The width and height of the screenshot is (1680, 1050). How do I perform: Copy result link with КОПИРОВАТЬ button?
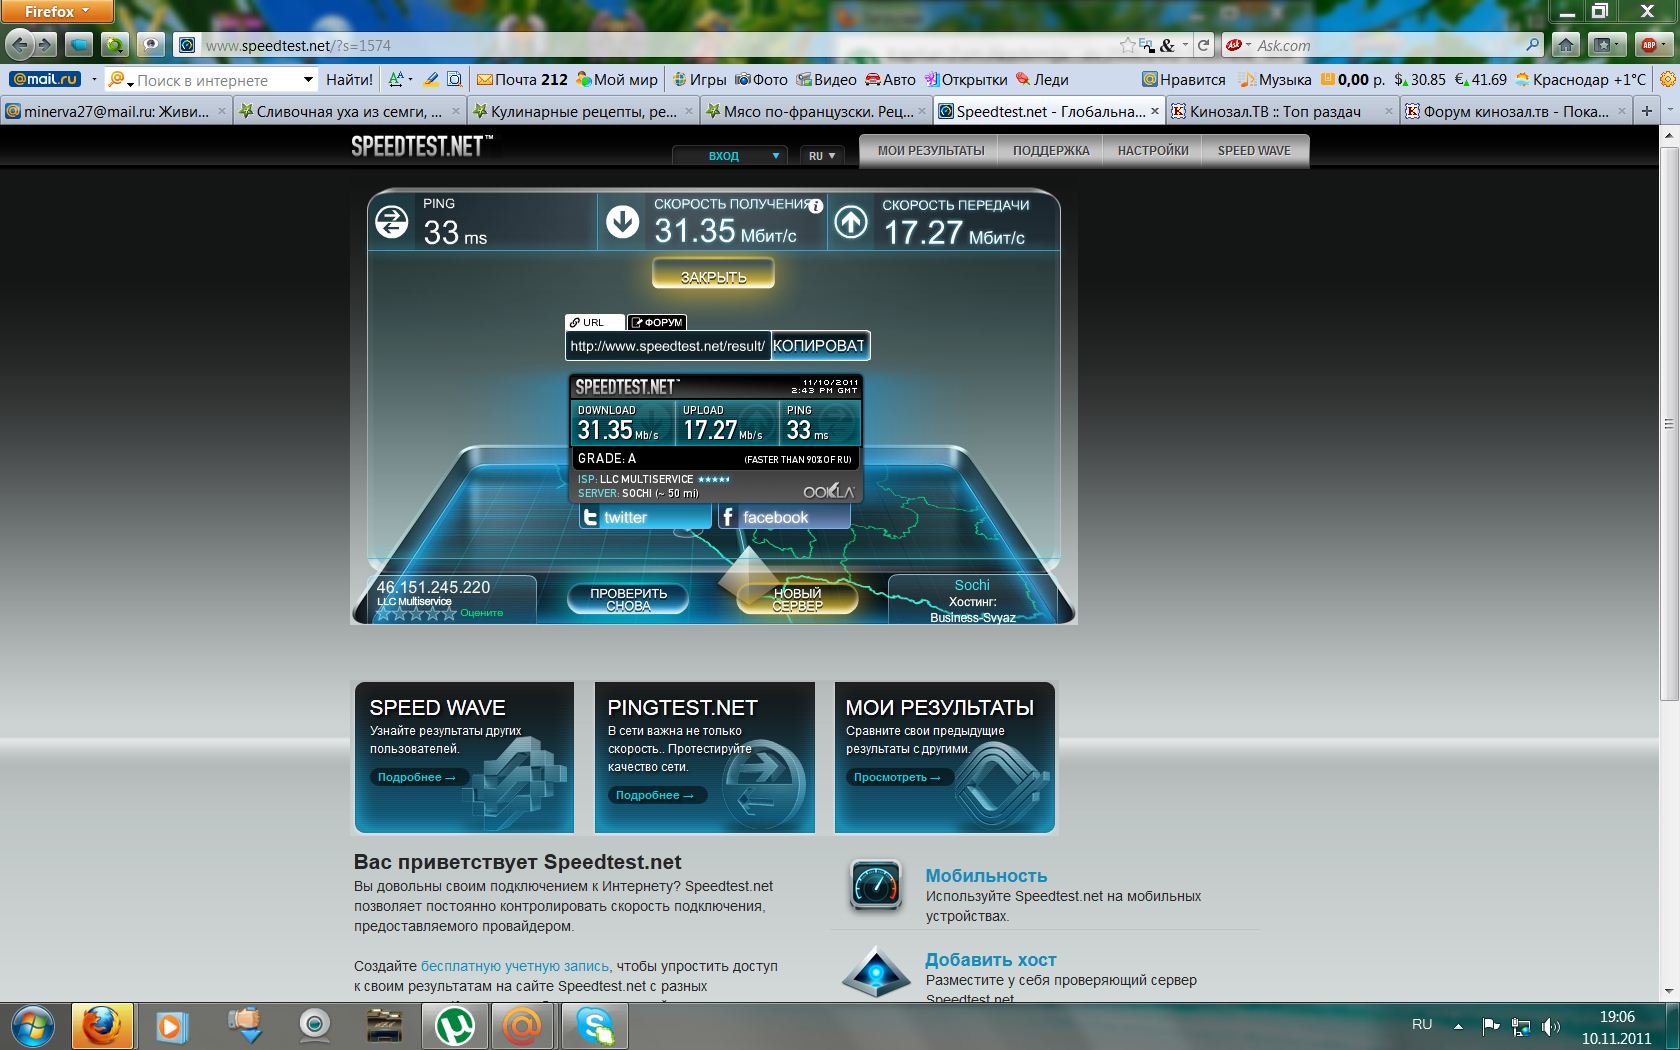tap(819, 346)
